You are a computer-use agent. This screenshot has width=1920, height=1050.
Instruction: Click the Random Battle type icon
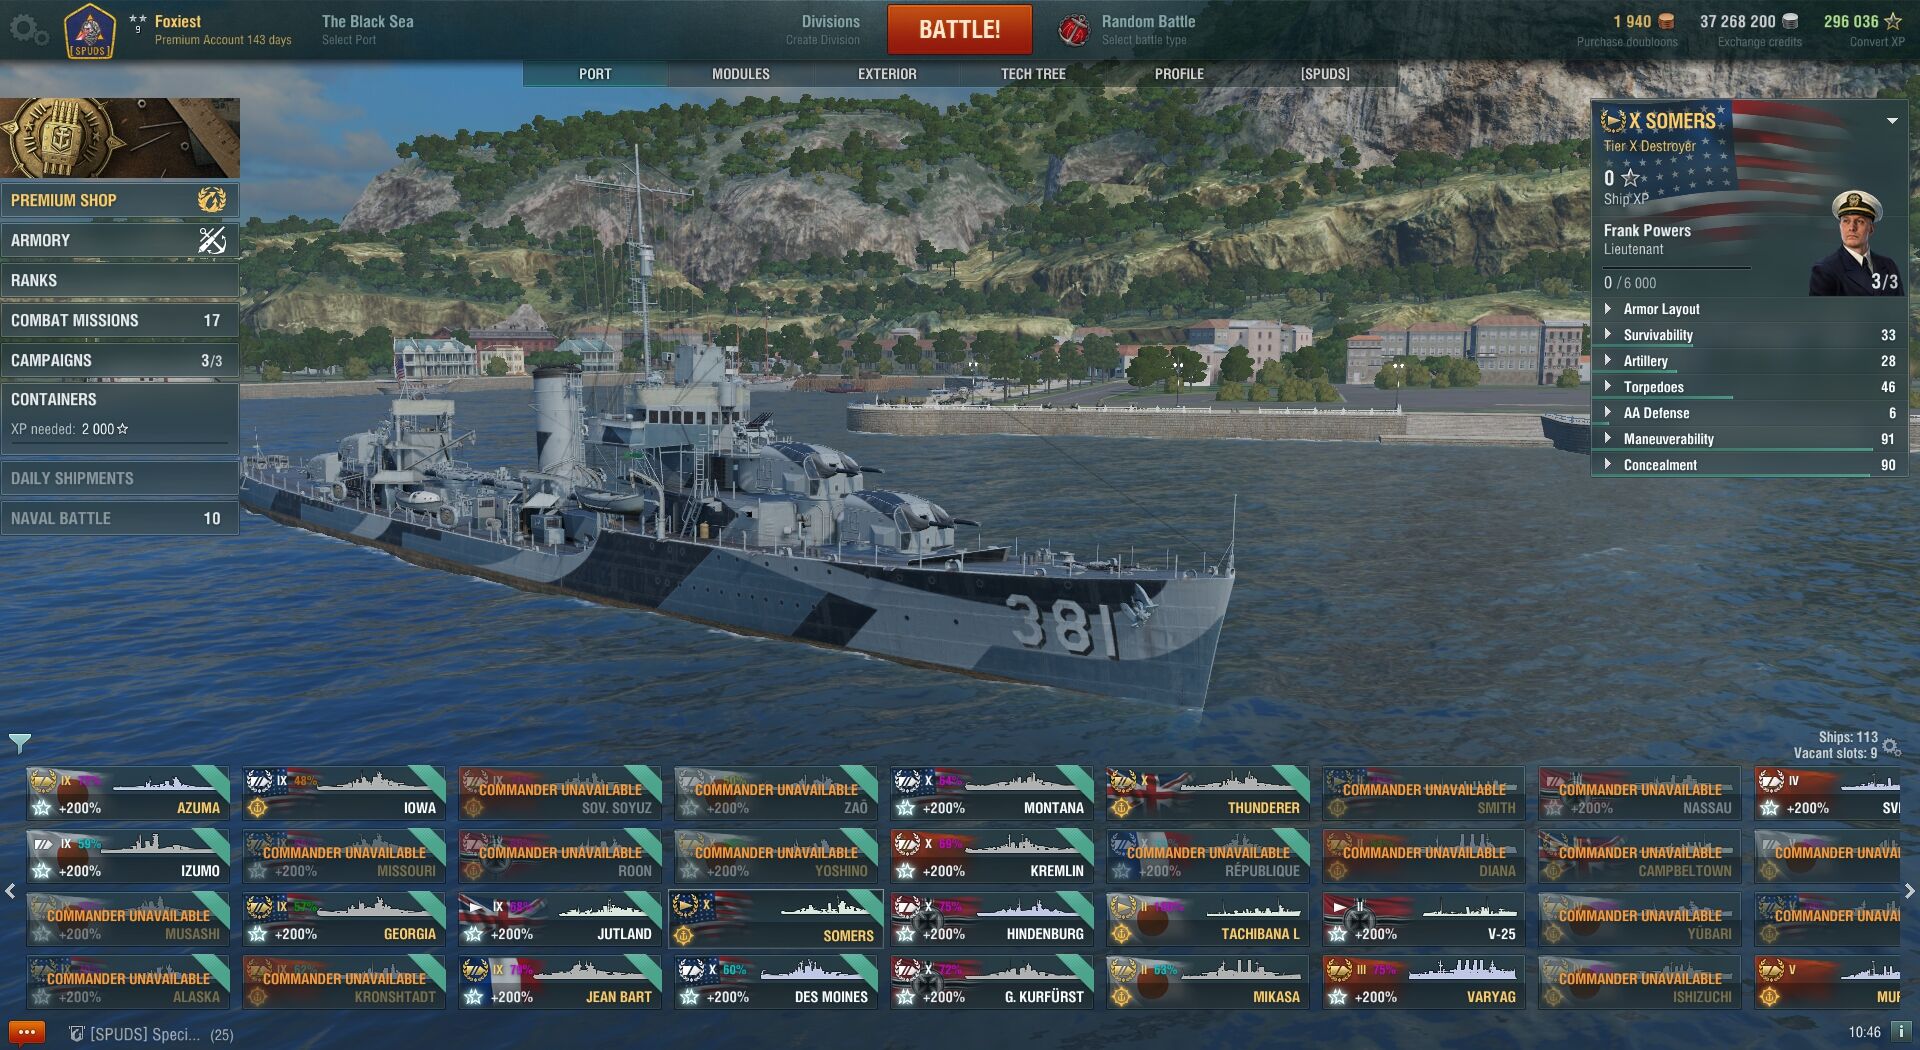click(x=1074, y=30)
